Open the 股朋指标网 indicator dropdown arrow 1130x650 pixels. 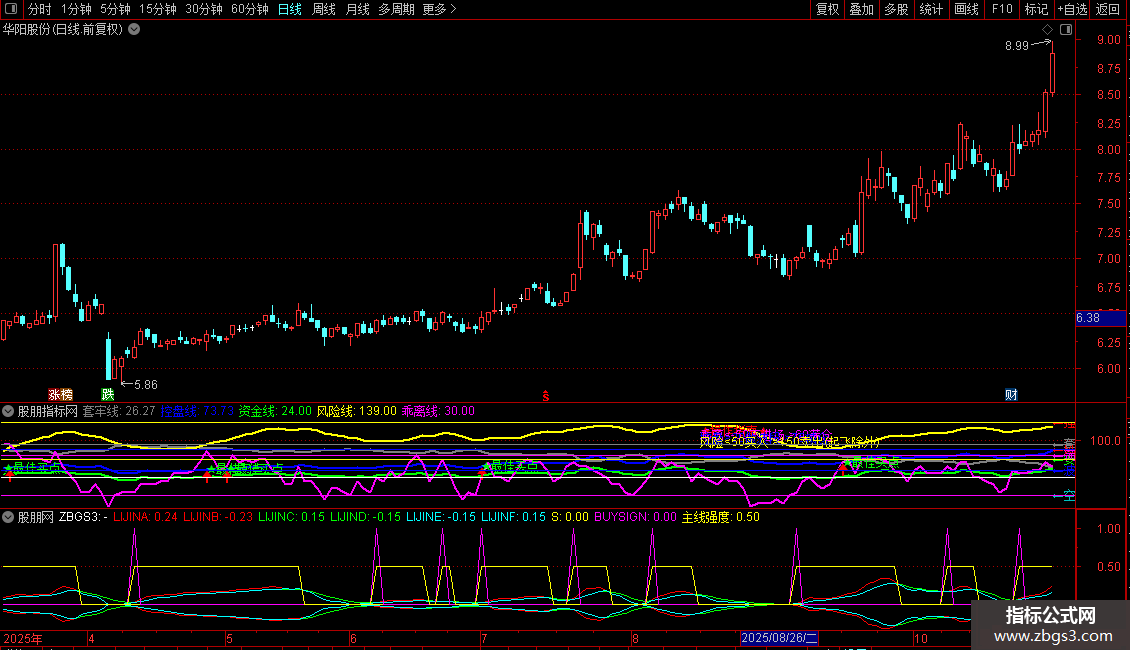pos(9,410)
